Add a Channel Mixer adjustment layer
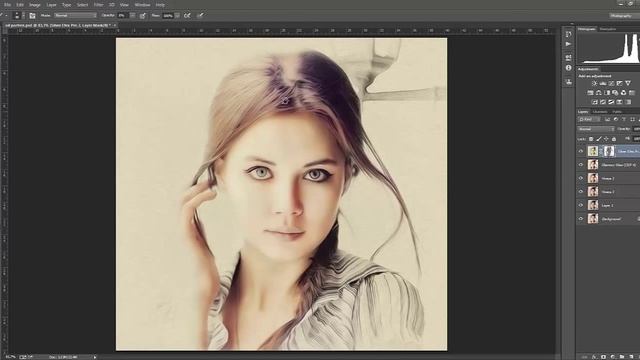This screenshot has width=640, height=360. (623, 93)
